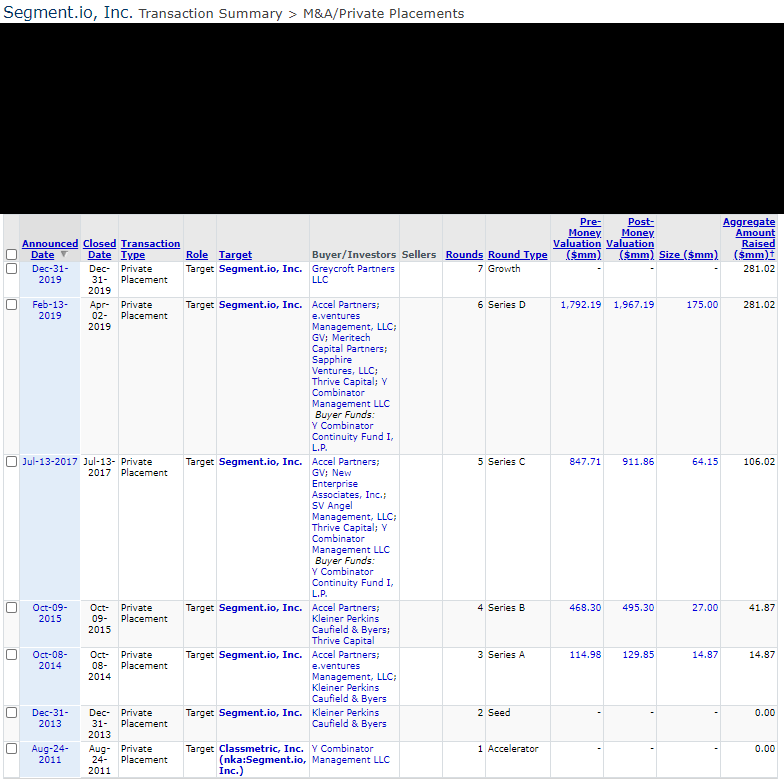Image resolution: width=784 pixels, height=779 pixels.
Task: Open the Dec-31-2013 announced date transaction
Action: coord(50,718)
